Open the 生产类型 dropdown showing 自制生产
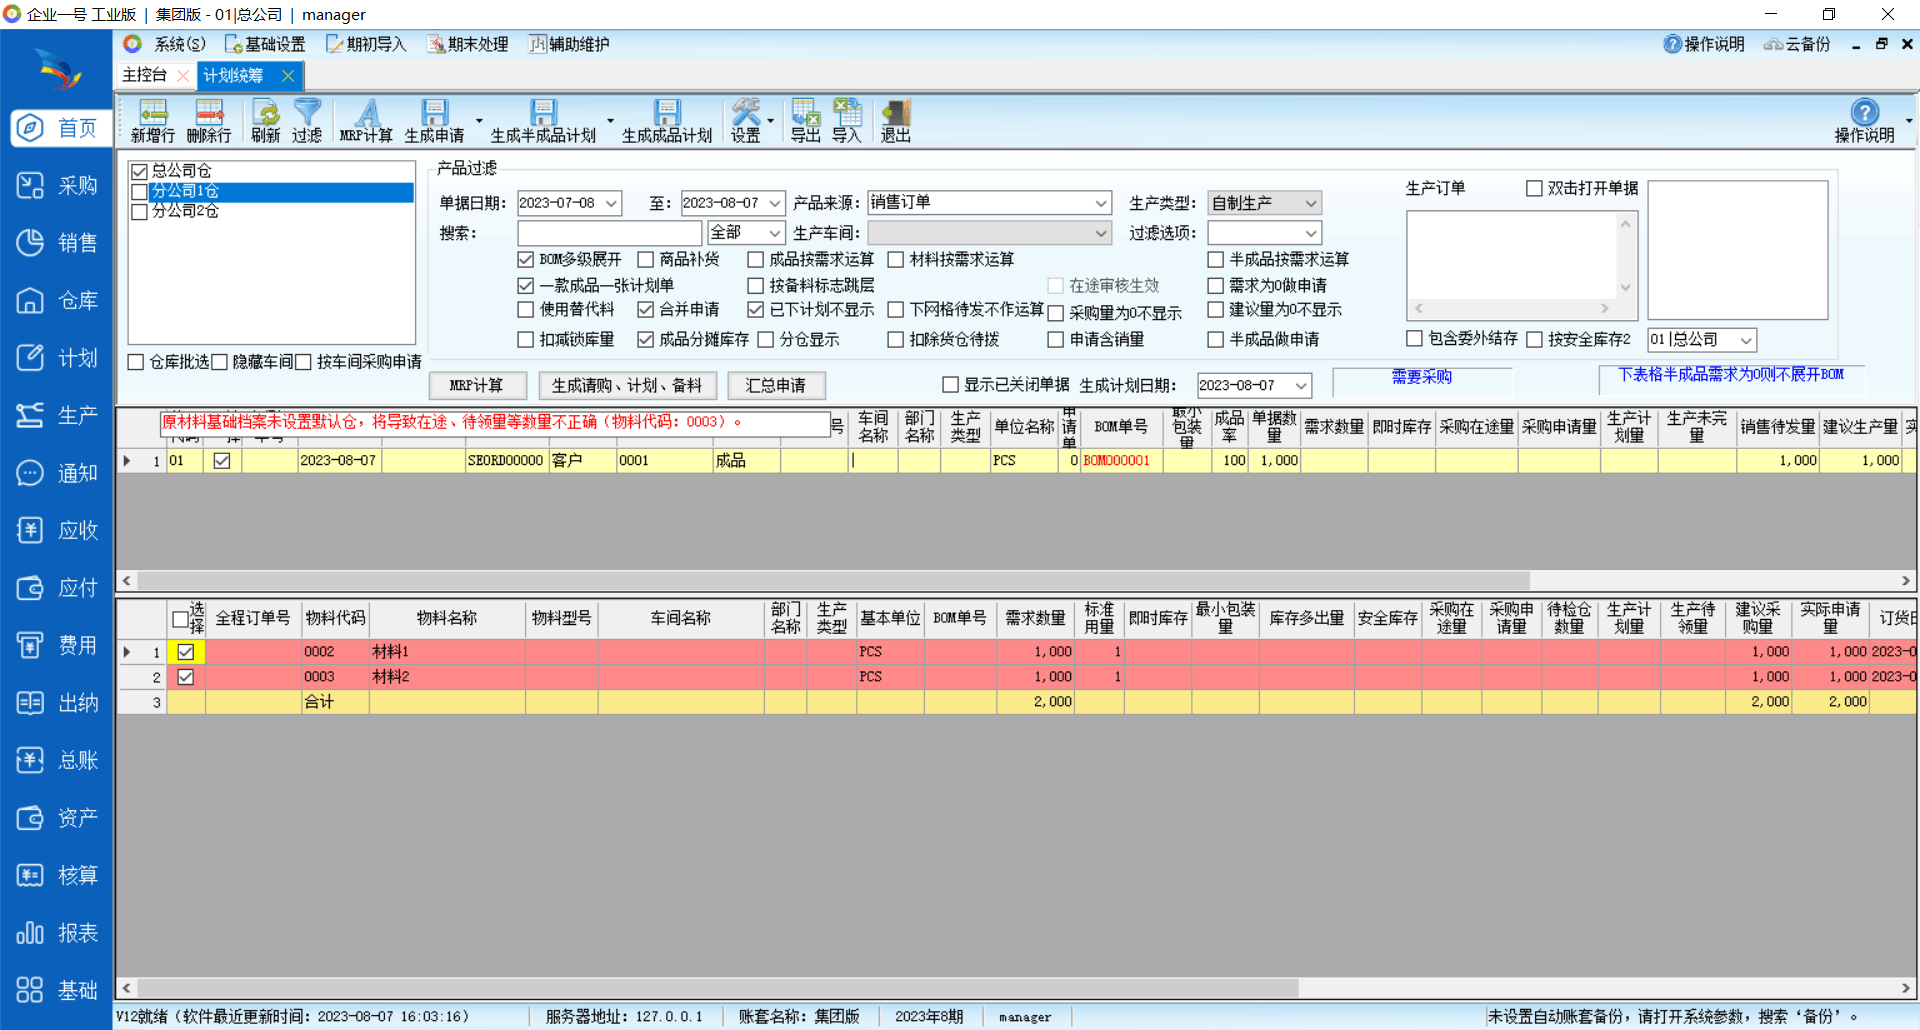Viewport: 1920px width, 1030px height. (x=1310, y=203)
